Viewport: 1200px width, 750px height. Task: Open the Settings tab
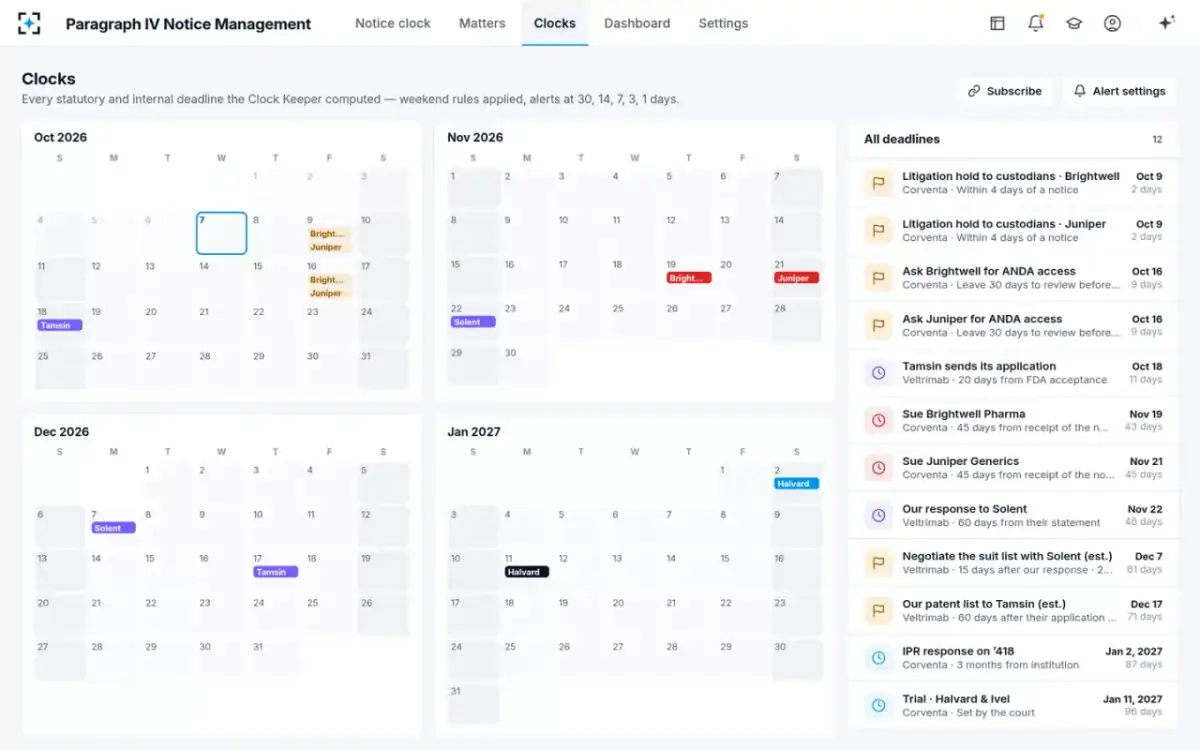pyautogui.click(x=723, y=23)
